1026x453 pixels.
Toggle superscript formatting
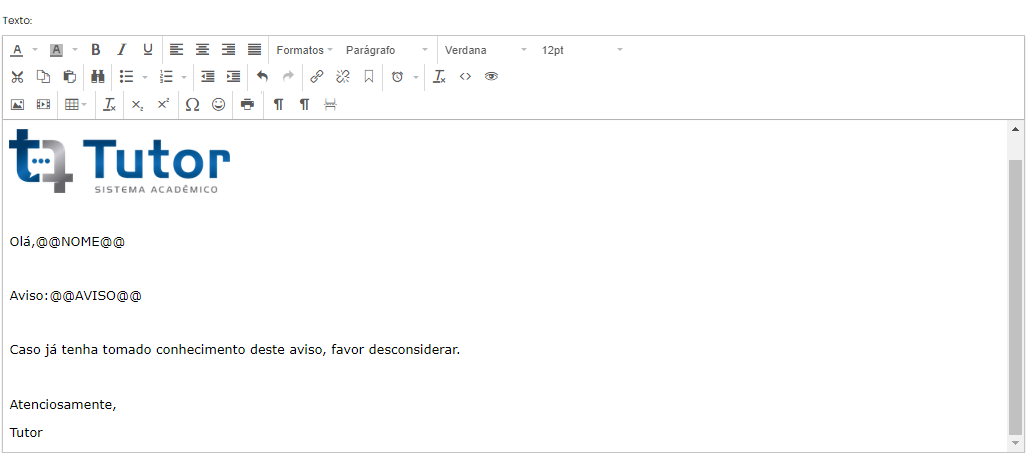coord(164,104)
